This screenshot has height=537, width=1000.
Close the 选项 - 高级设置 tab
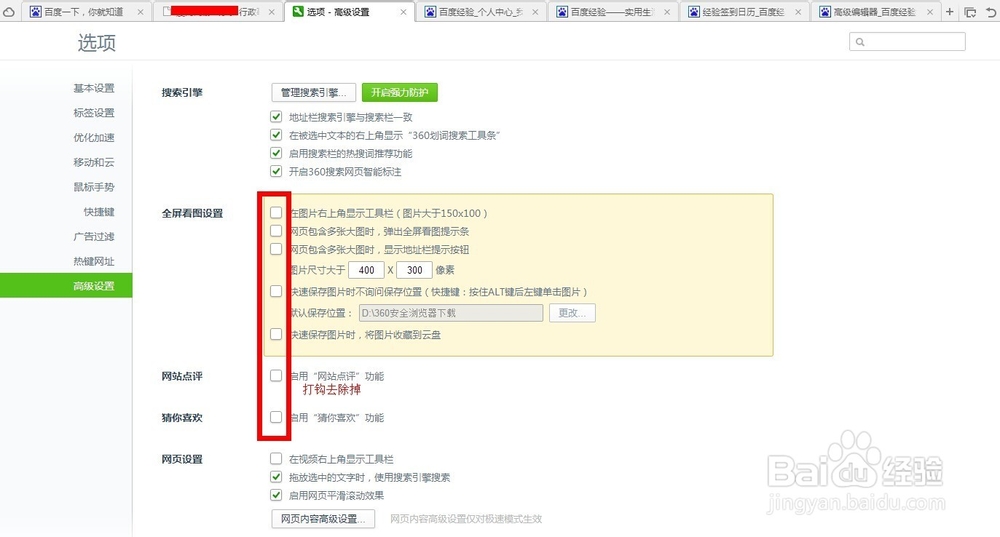tap(403, 12)
